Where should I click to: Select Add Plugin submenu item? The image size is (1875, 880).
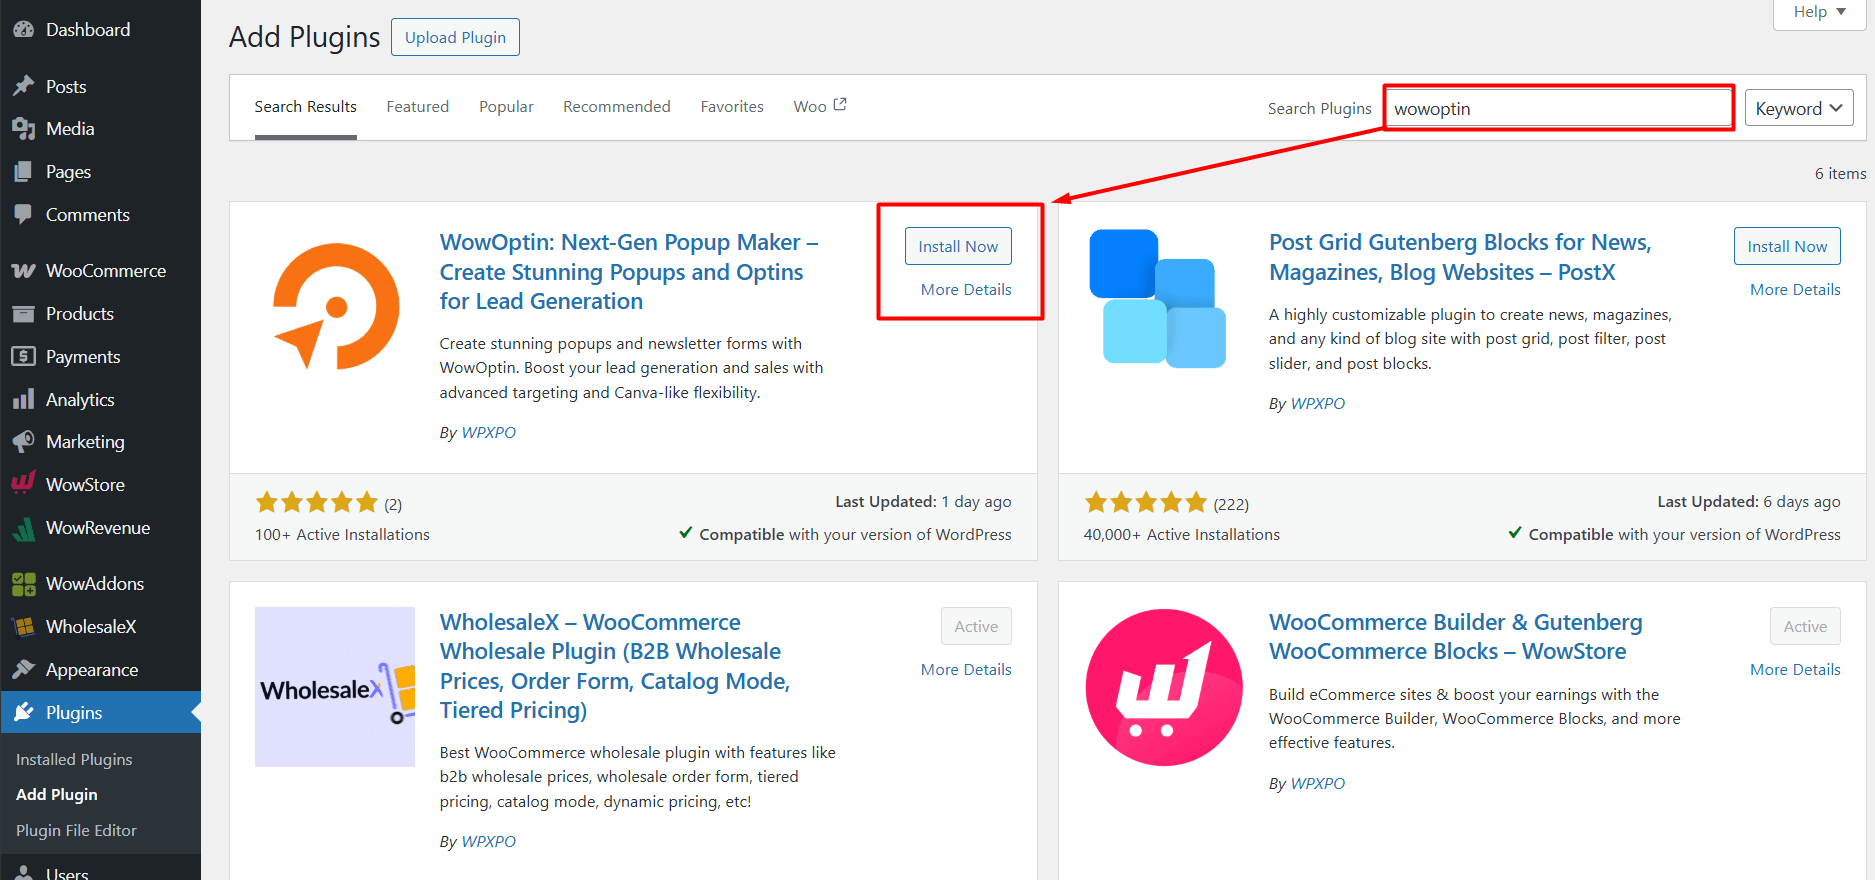pyautogui.click(x=57, y=795)
